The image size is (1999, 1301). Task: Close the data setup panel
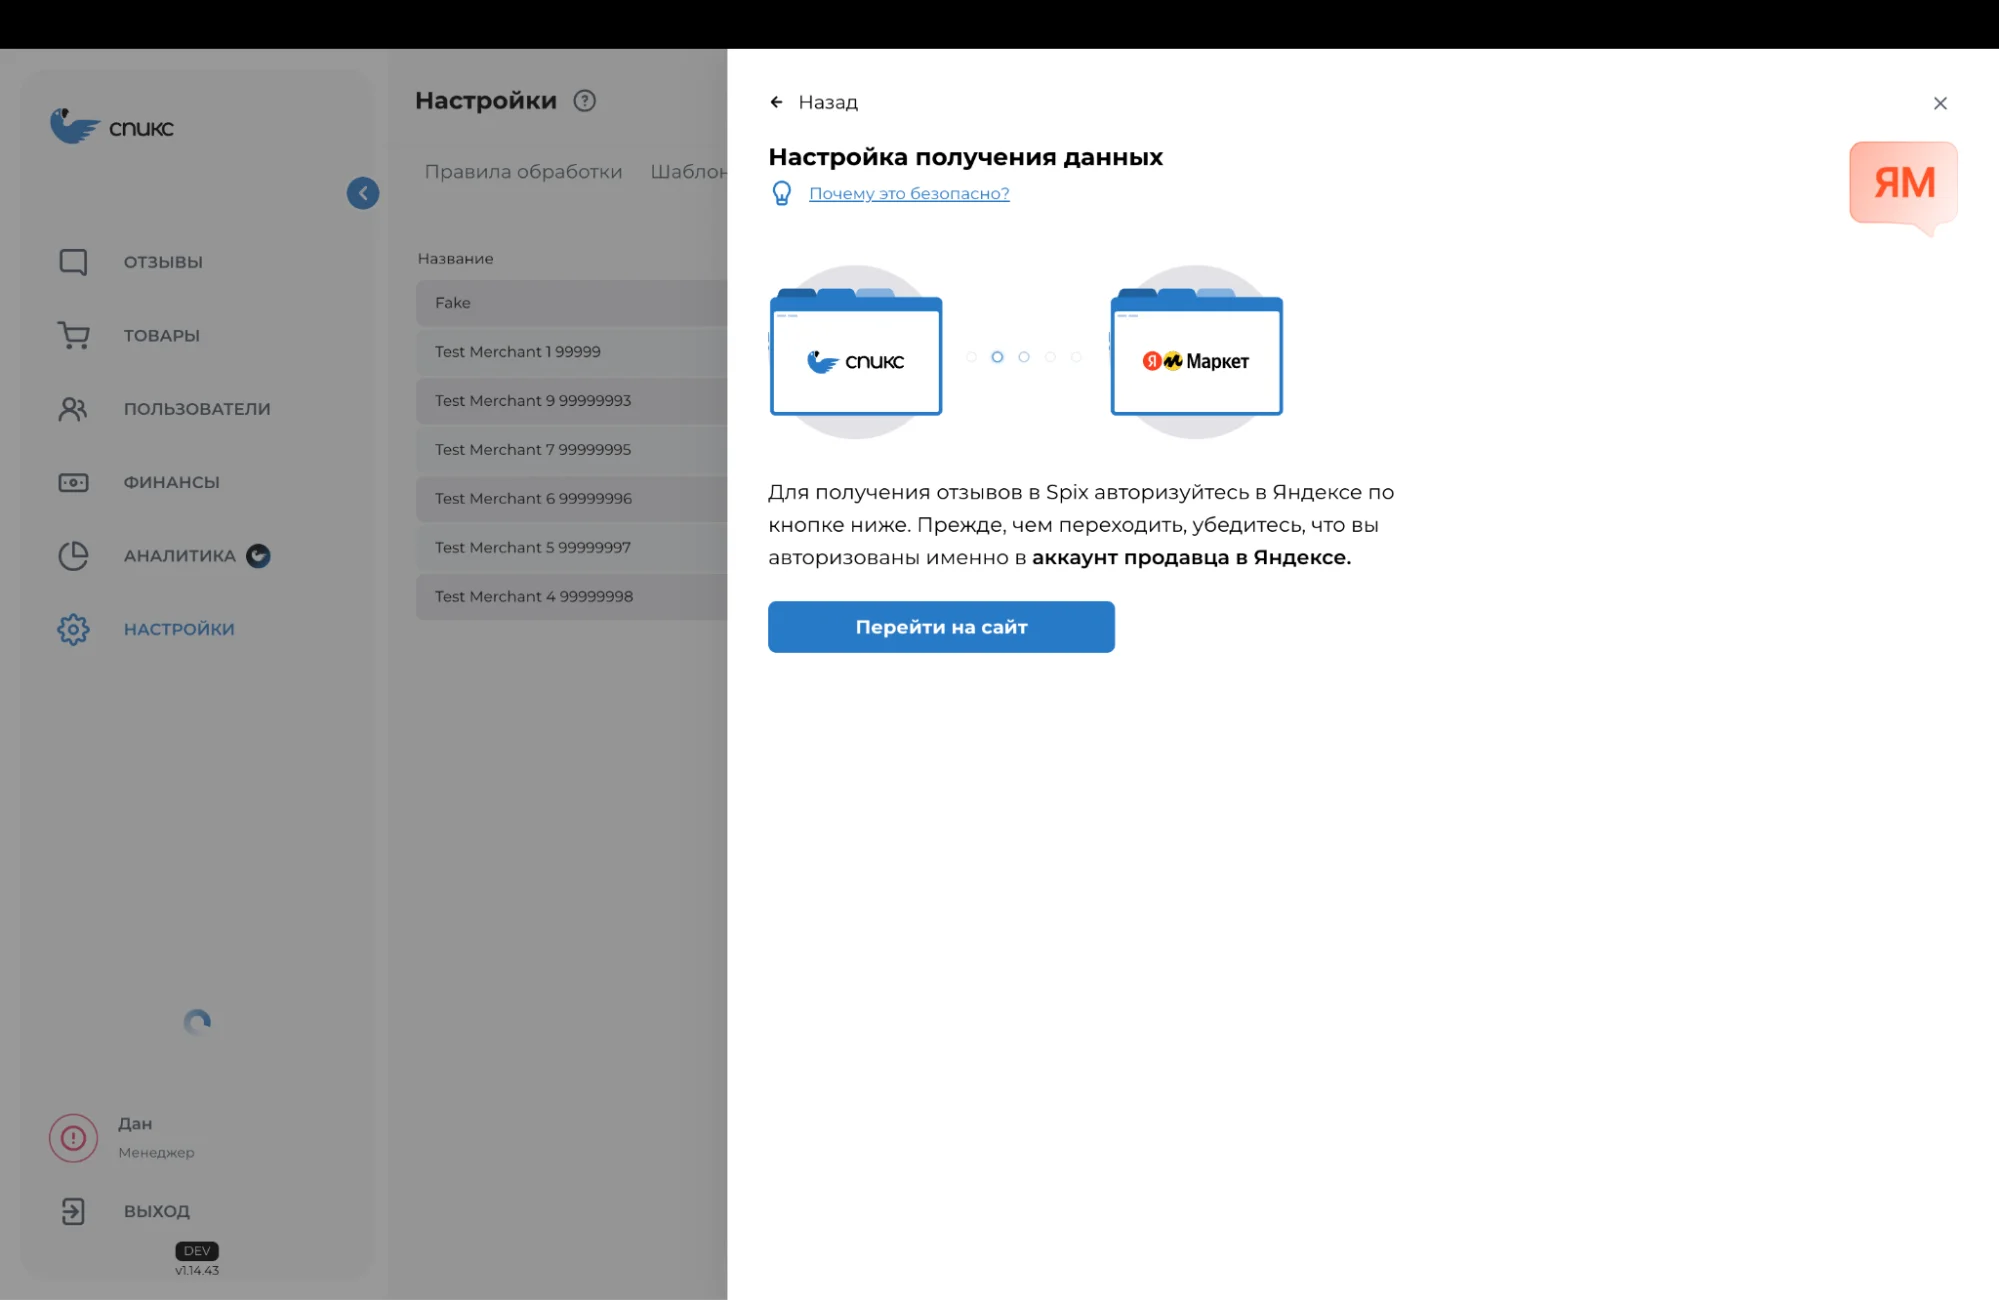click(x=1940, y=103)
